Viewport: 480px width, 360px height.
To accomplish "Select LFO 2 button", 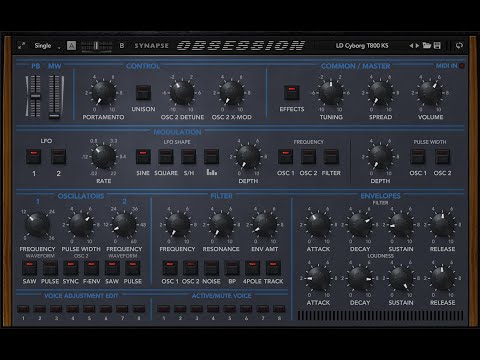I will point(58,156).
